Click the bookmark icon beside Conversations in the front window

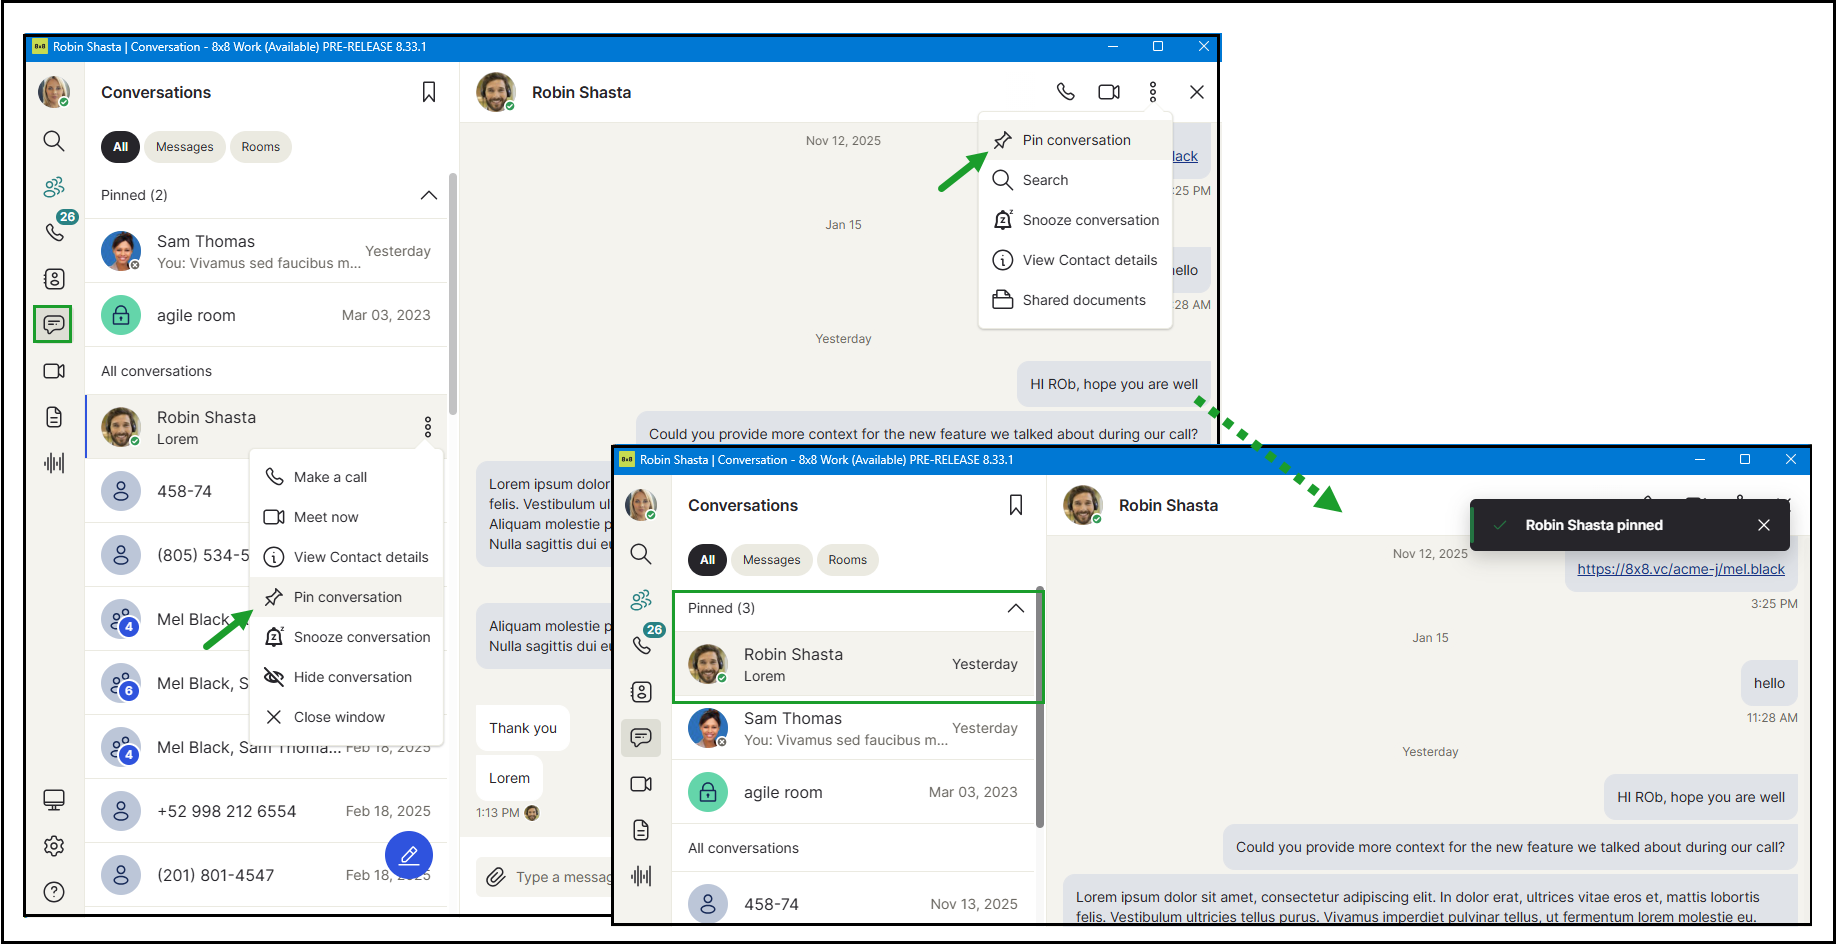(1016, 505)
